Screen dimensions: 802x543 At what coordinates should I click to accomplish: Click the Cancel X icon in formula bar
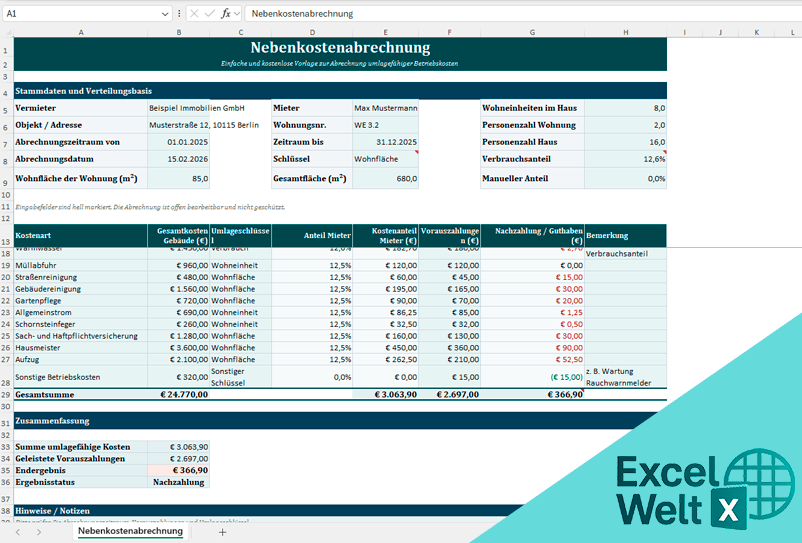(193, 14)
